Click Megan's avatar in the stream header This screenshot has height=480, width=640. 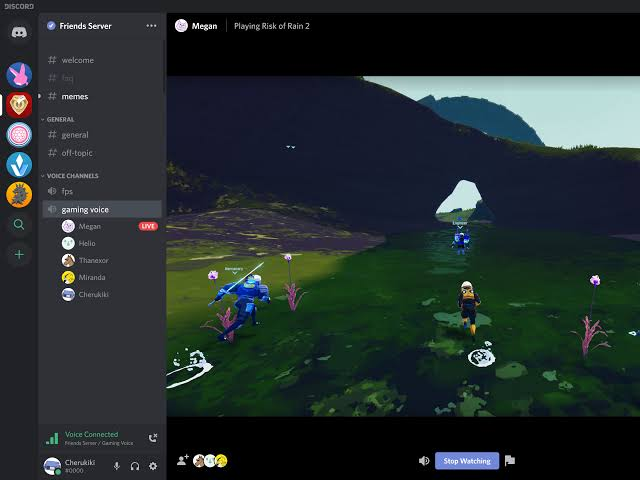point(181,26)
